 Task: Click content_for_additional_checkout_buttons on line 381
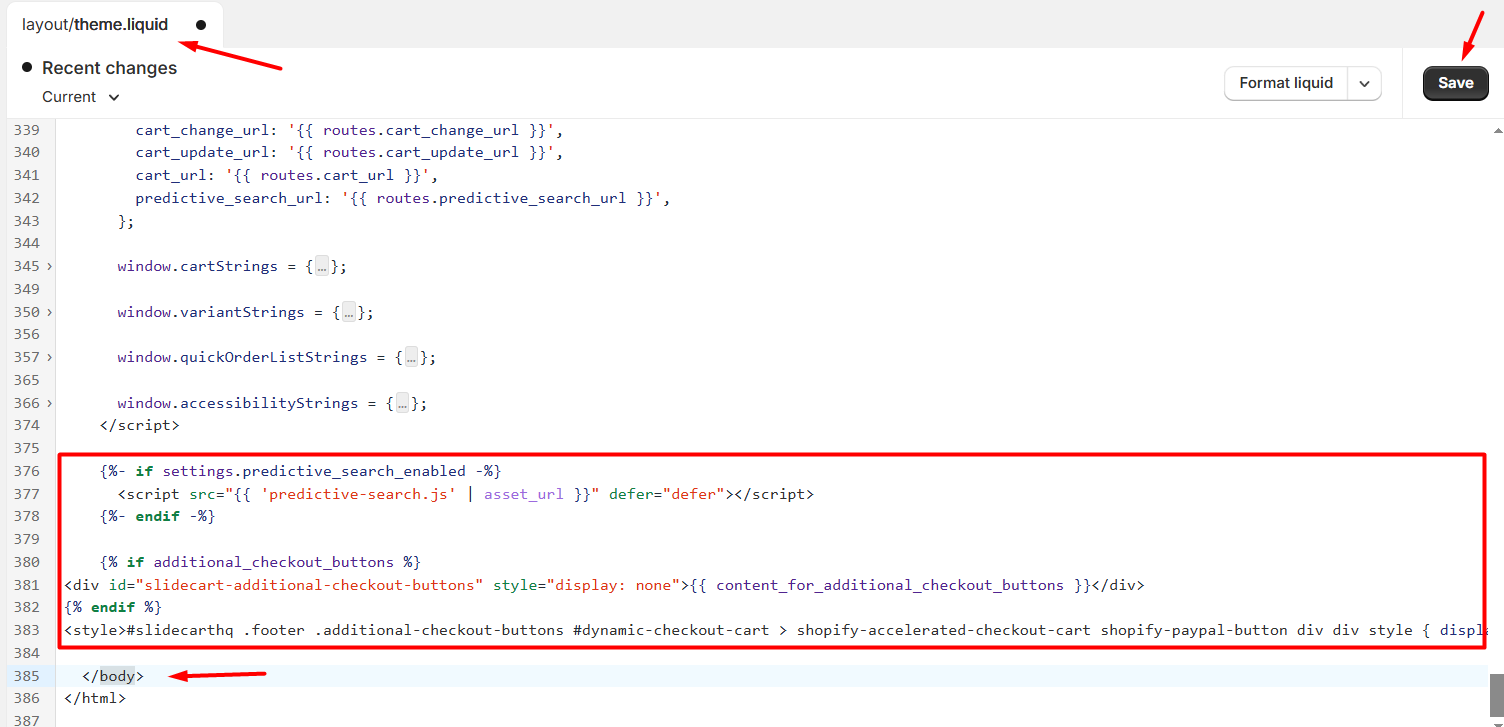pyautogui.click(x=890, y=585)
